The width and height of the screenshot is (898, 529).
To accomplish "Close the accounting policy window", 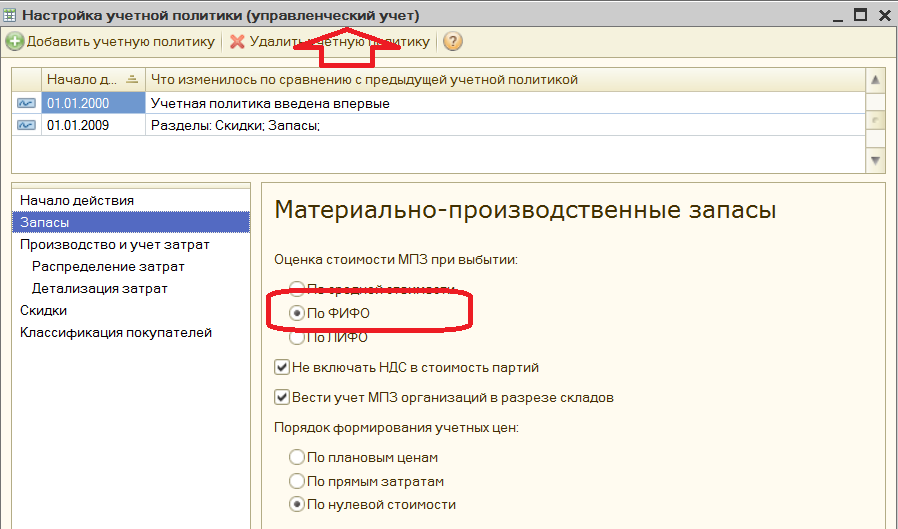I will coord(885,15).
